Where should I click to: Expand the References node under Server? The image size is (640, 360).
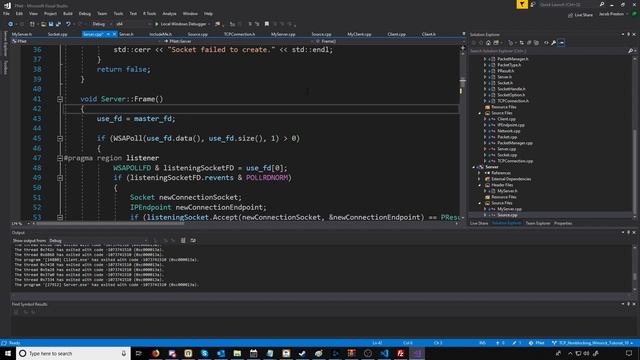[x=480, y=173]
